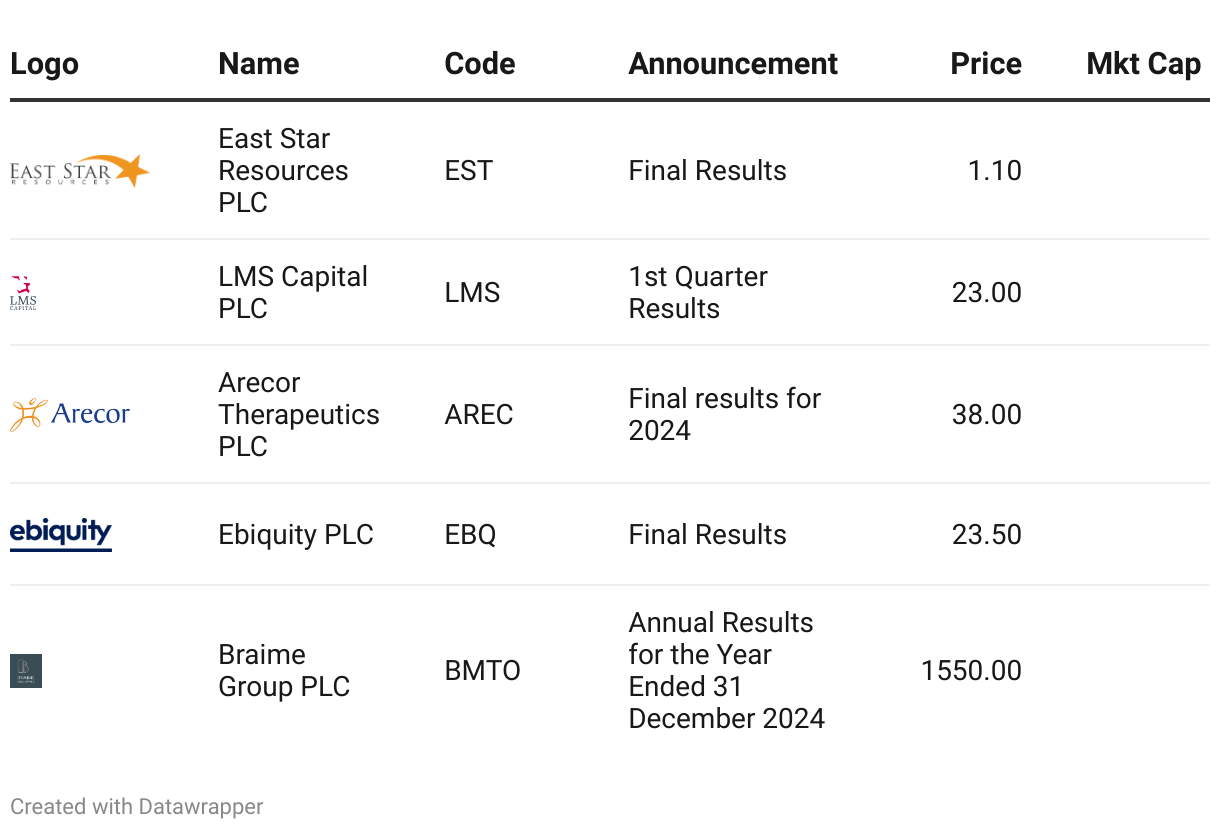The image size is (1220, 830).
Task: Click the Mkt Cap column header
Action: pos(1143,64)
